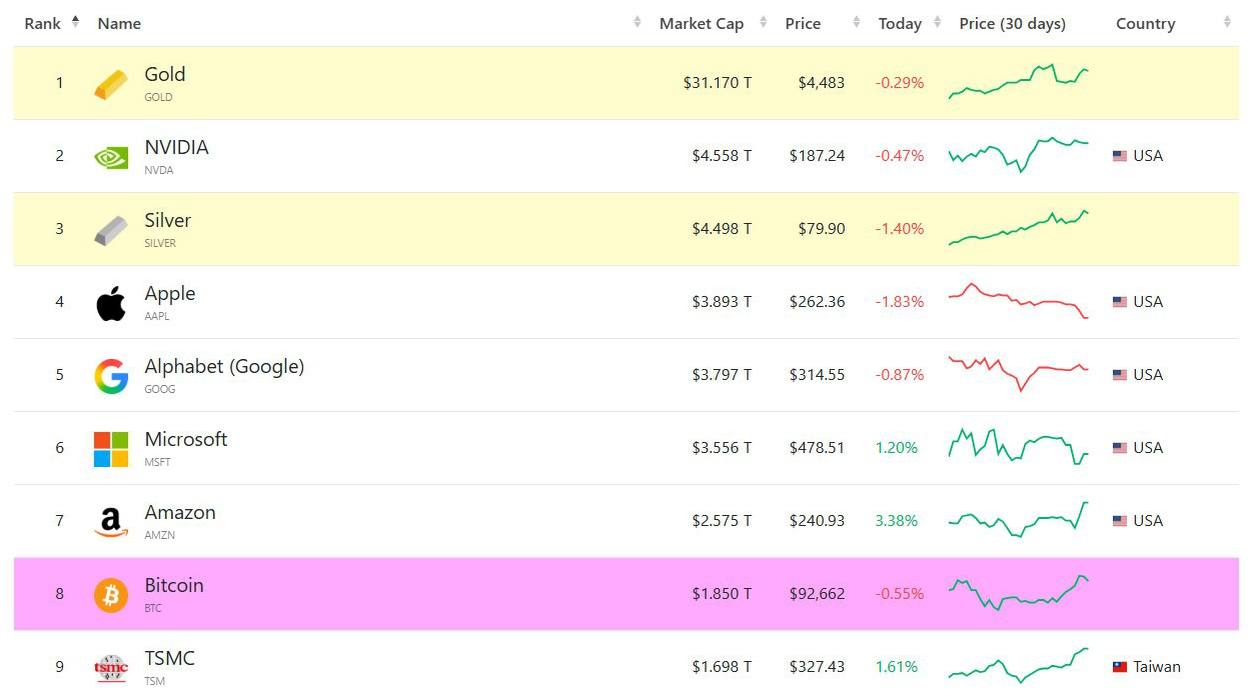Viewport: 1252px width, 700px height.
Task: Click the TSMC logo icon
Action: [111, 667]
